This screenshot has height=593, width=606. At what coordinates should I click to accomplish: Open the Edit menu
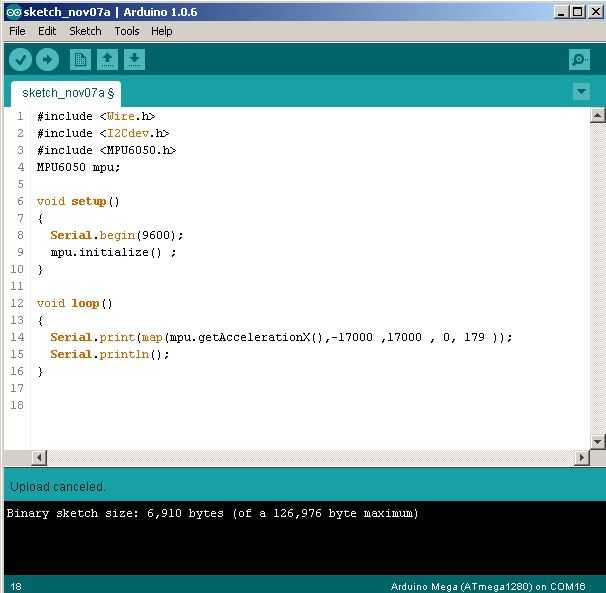pos(47,31)
